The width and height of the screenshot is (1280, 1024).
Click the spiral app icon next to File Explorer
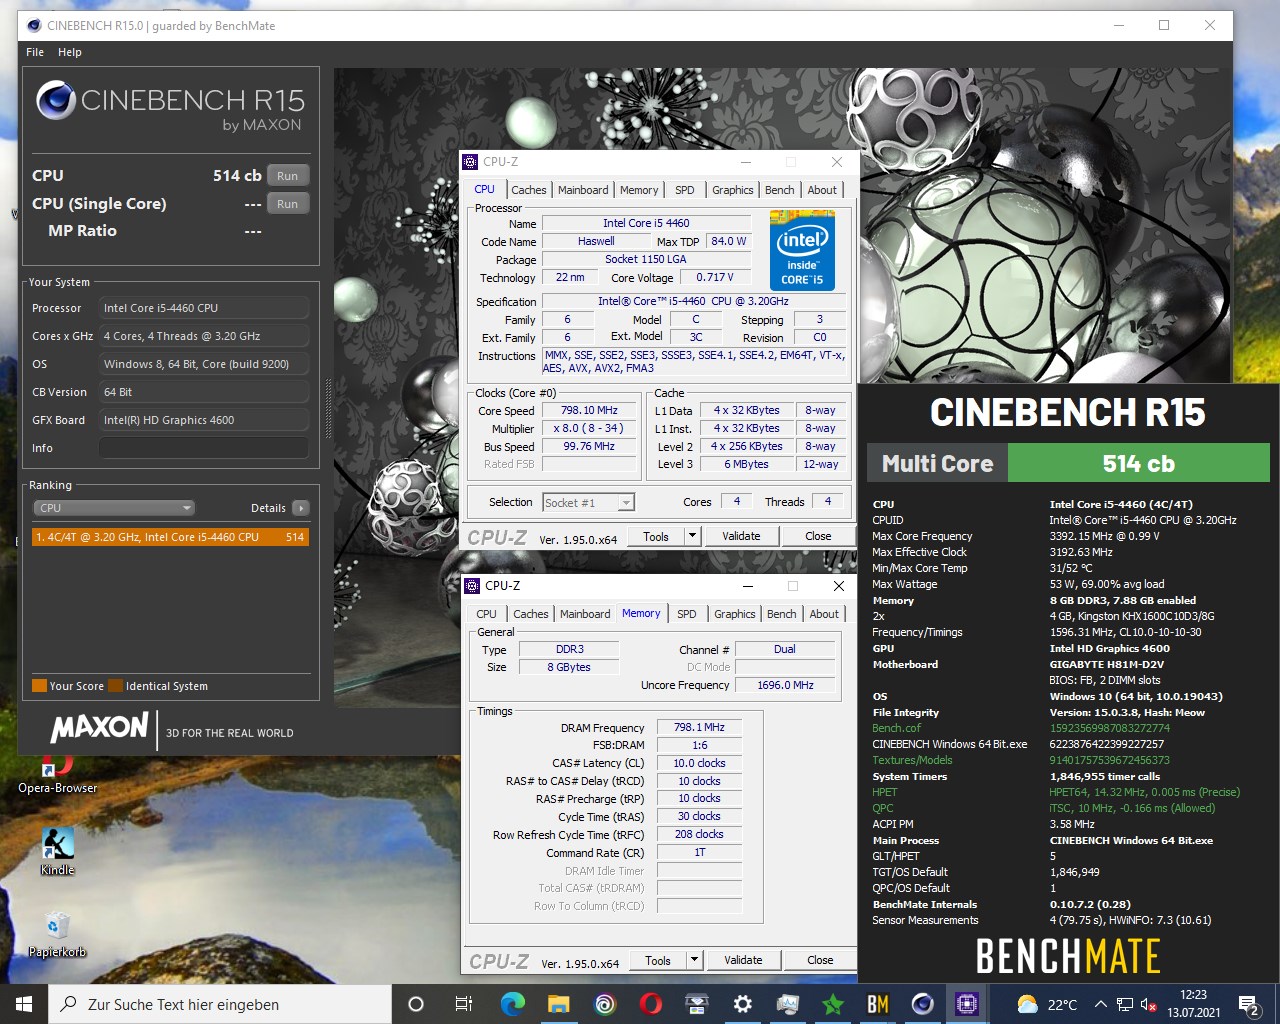tap(604, 1004)
